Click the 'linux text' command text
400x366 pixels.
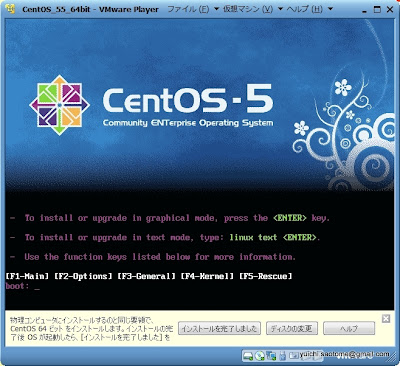click(253, 237)
